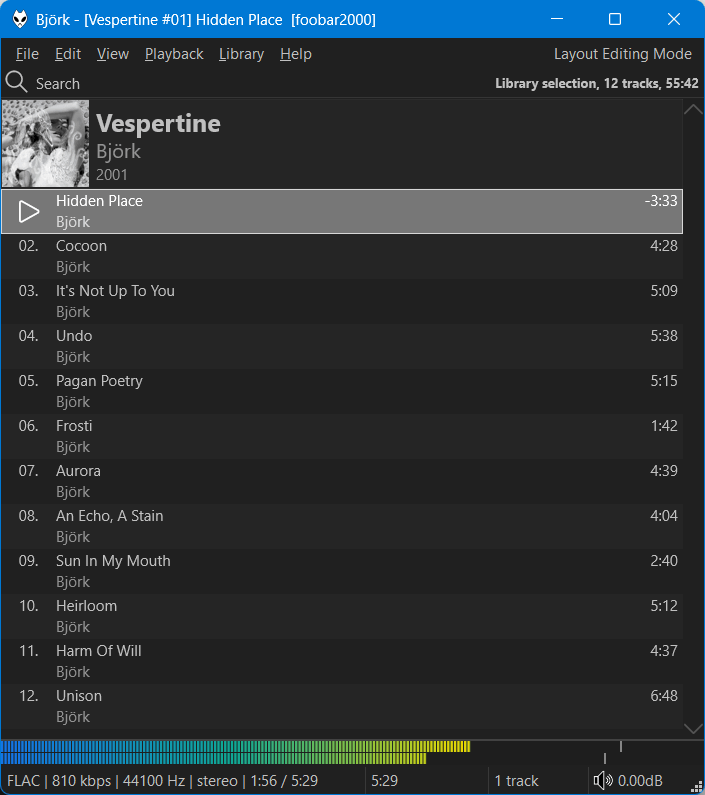
Task: Click the 1:42 duration of Frosti
Action: 664,425
